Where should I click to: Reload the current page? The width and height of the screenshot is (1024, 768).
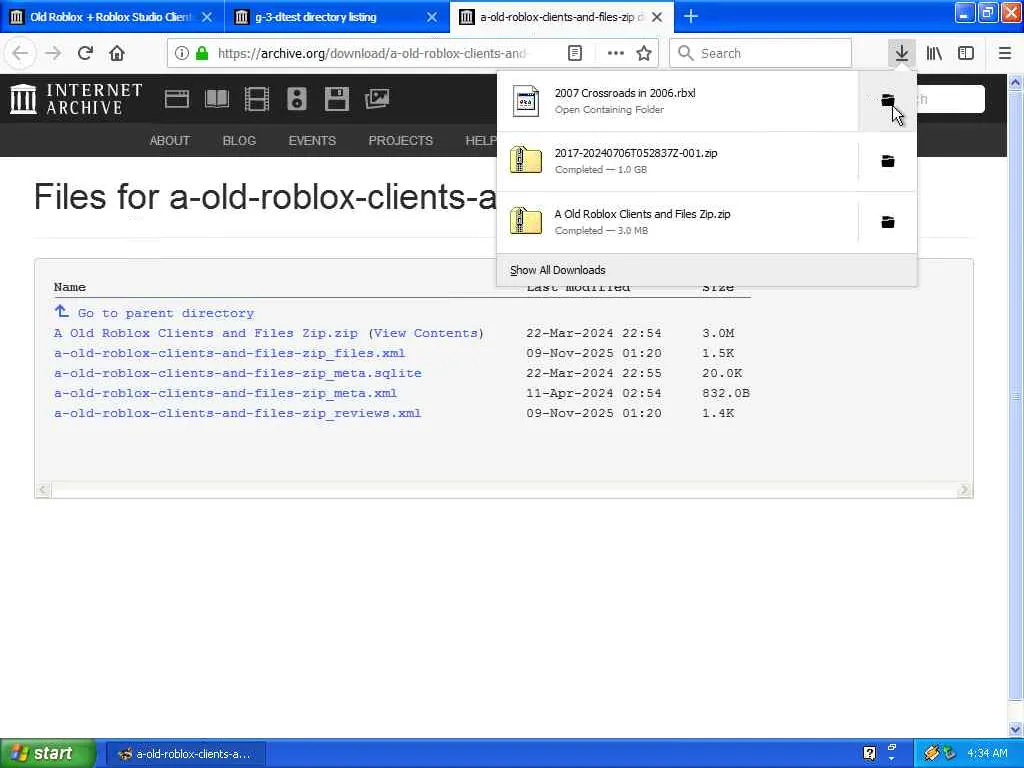(x=85, y=53)
